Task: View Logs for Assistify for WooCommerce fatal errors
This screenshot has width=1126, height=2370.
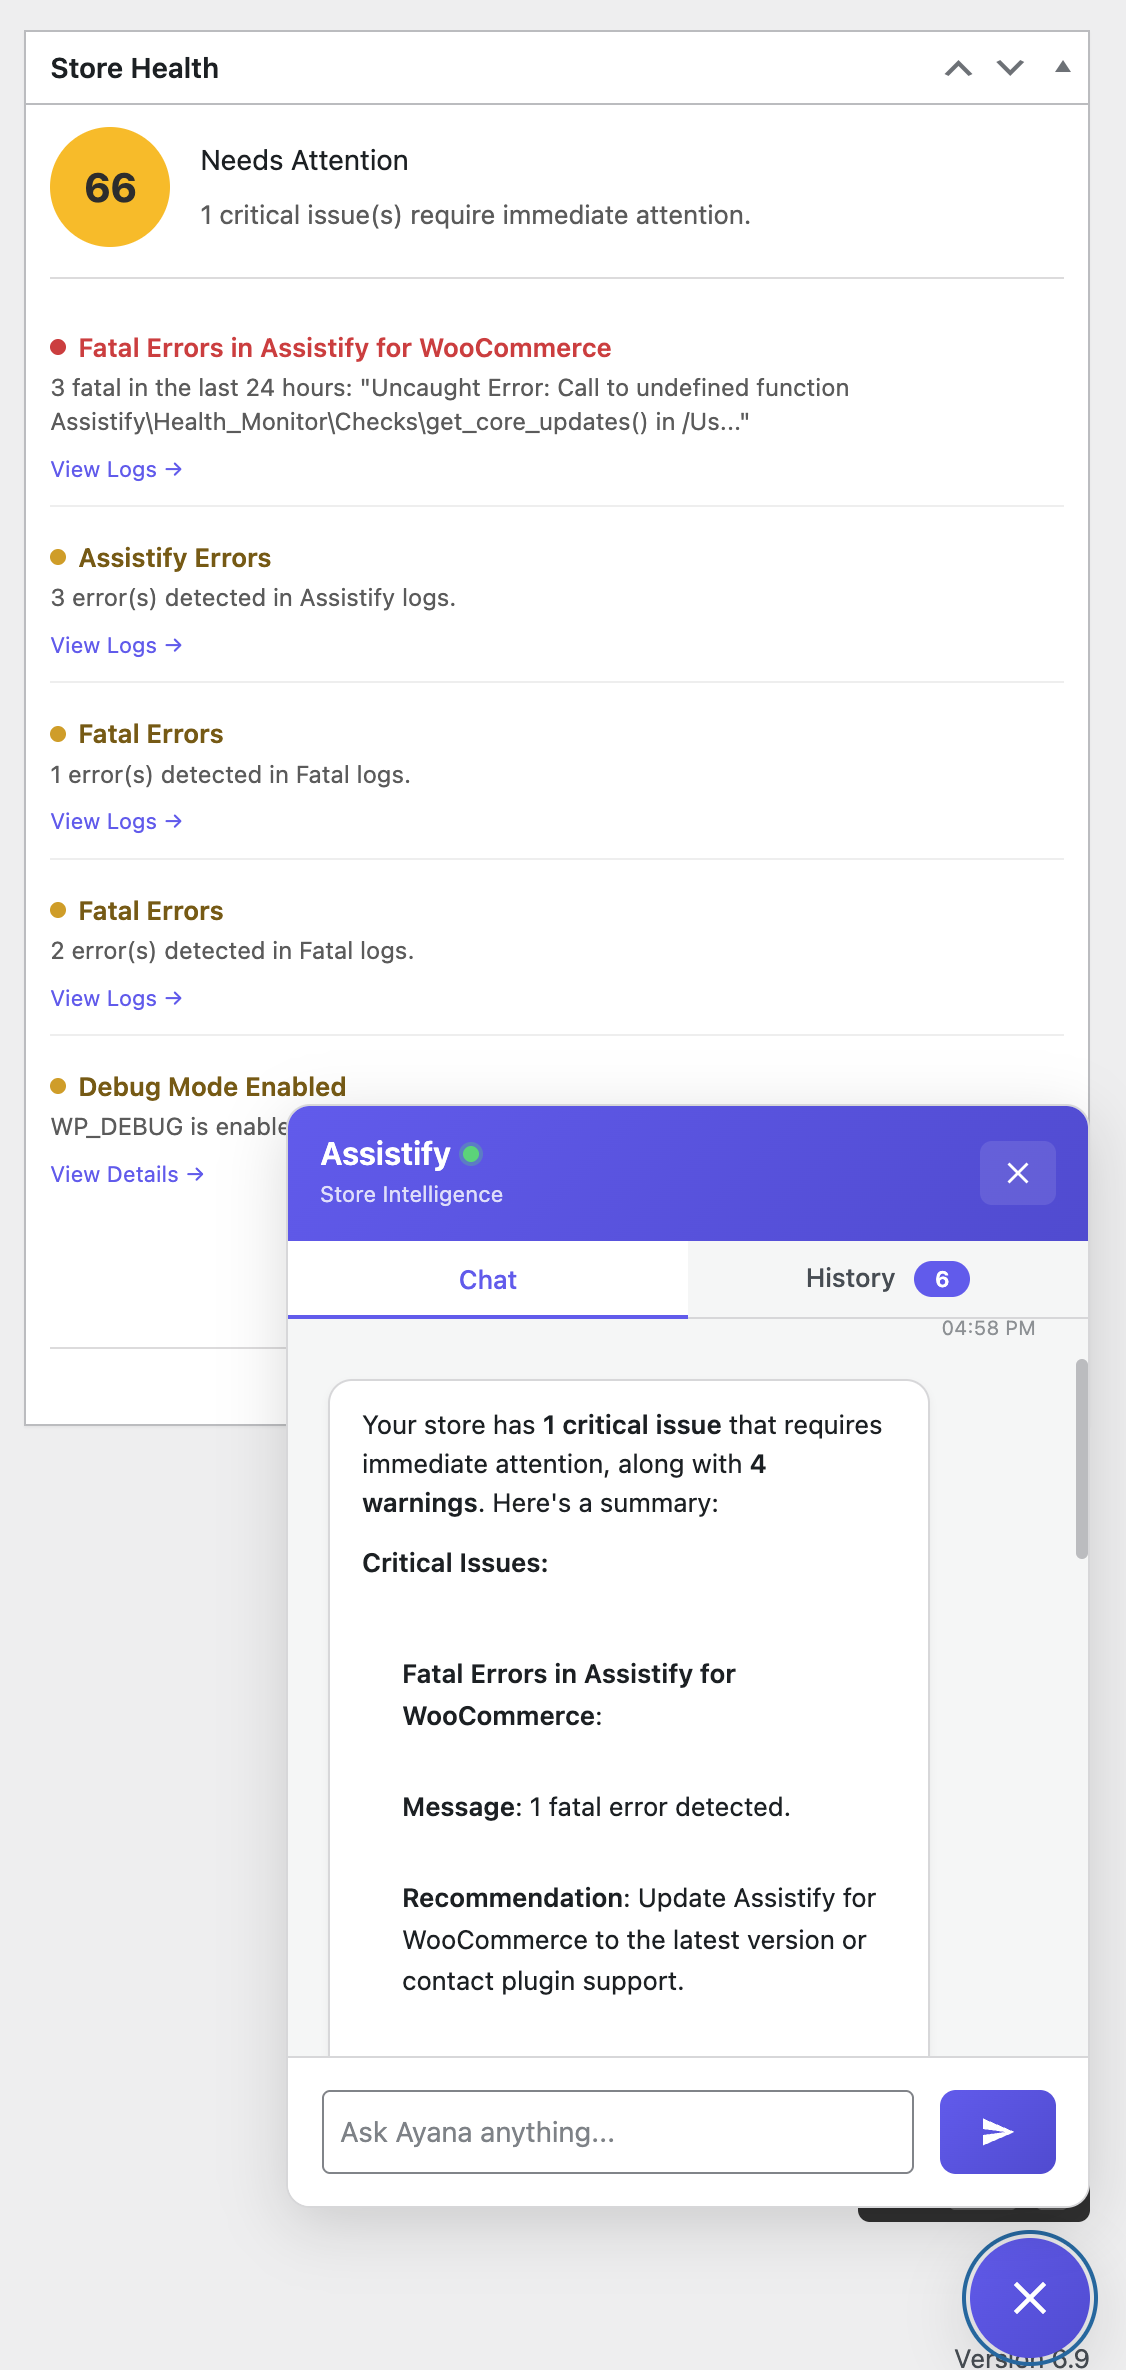Action: tap(116, 469)
